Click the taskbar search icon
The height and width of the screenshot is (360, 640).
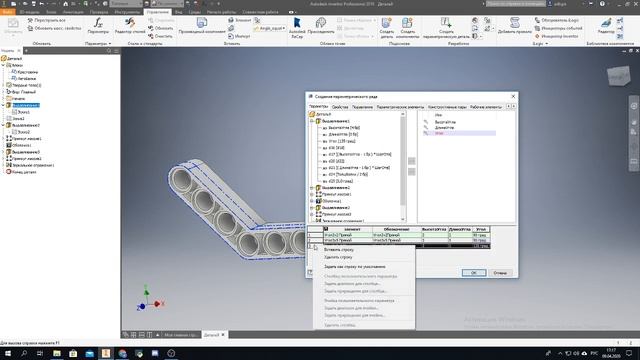24,353
